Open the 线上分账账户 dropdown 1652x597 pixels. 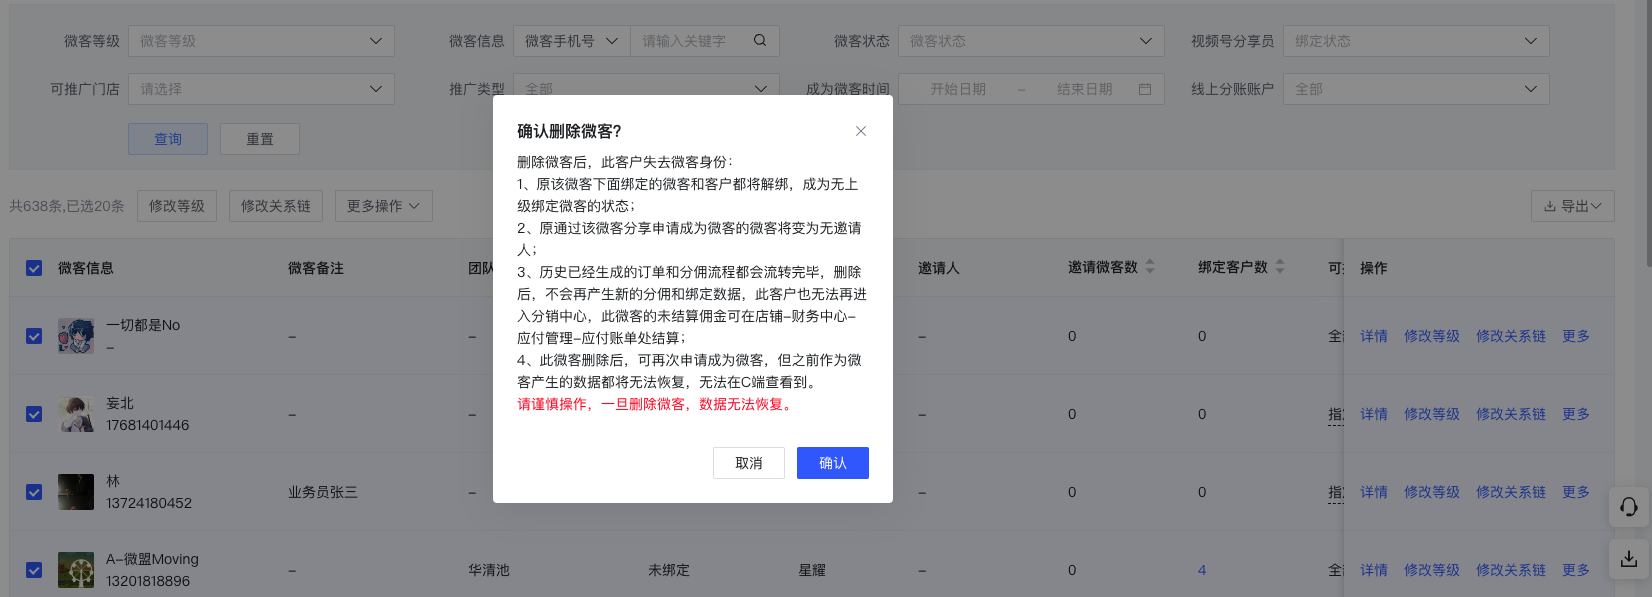point(1416,89)
